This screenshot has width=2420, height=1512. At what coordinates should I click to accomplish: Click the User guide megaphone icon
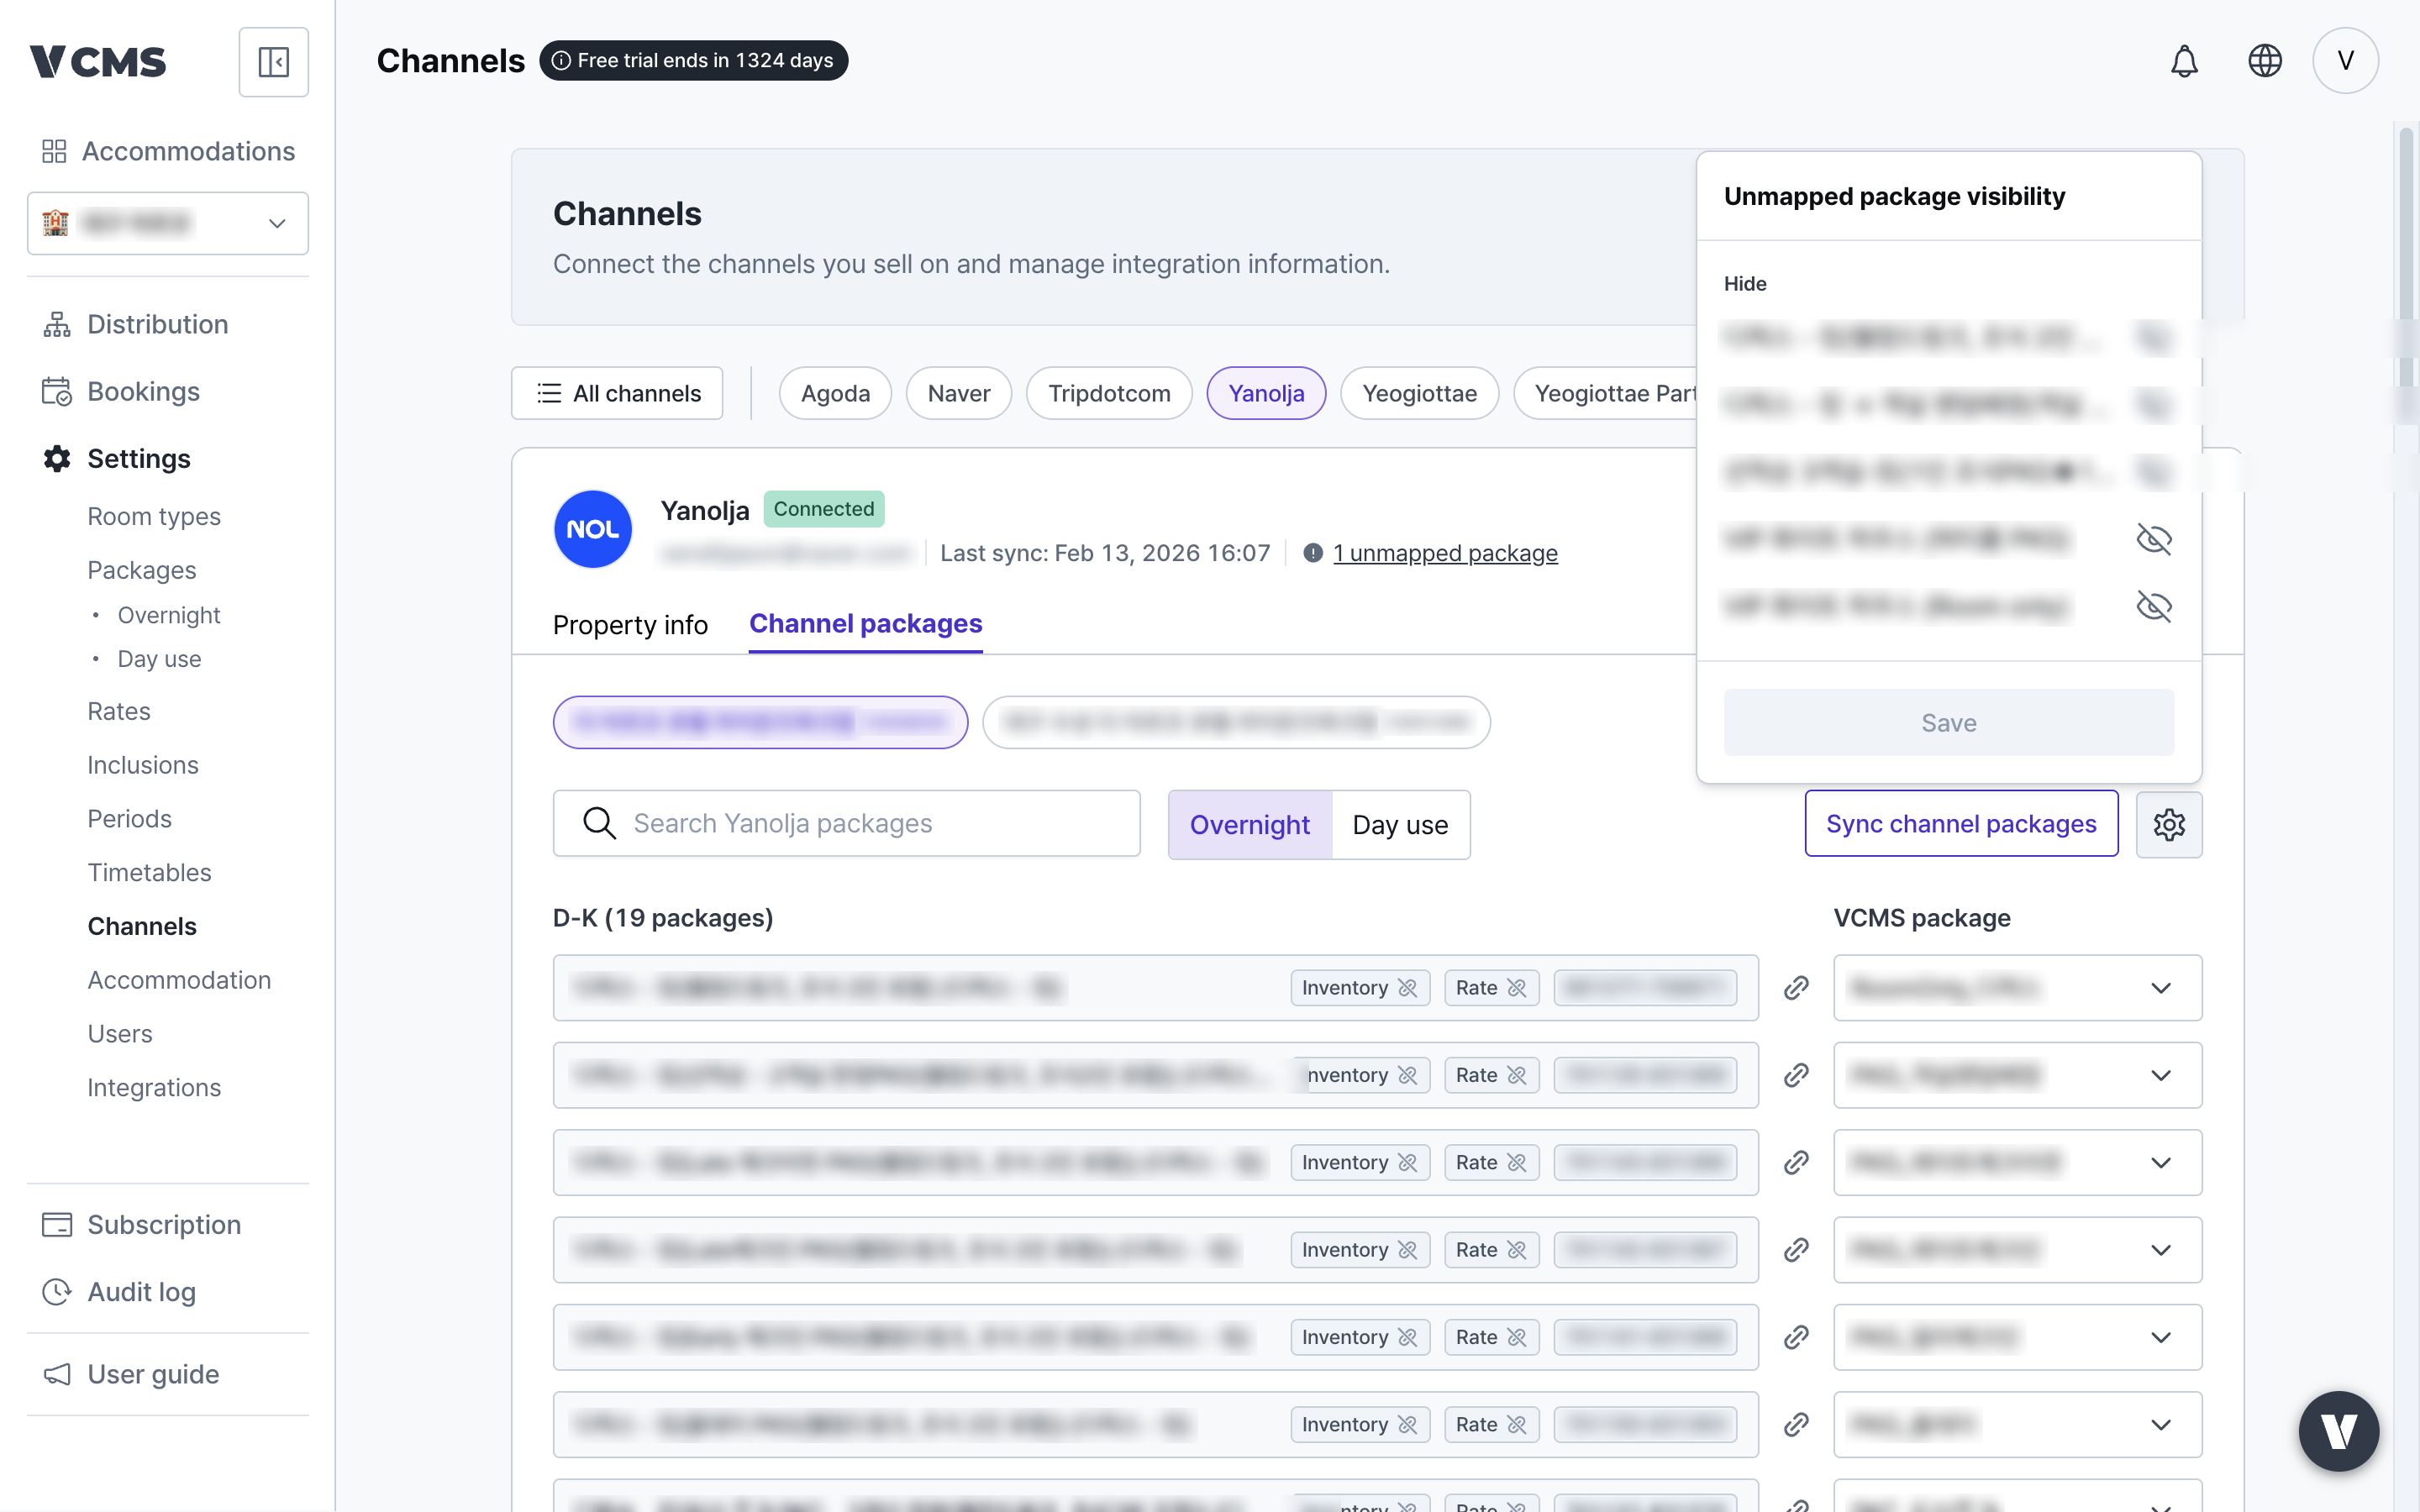point(57,1374)
